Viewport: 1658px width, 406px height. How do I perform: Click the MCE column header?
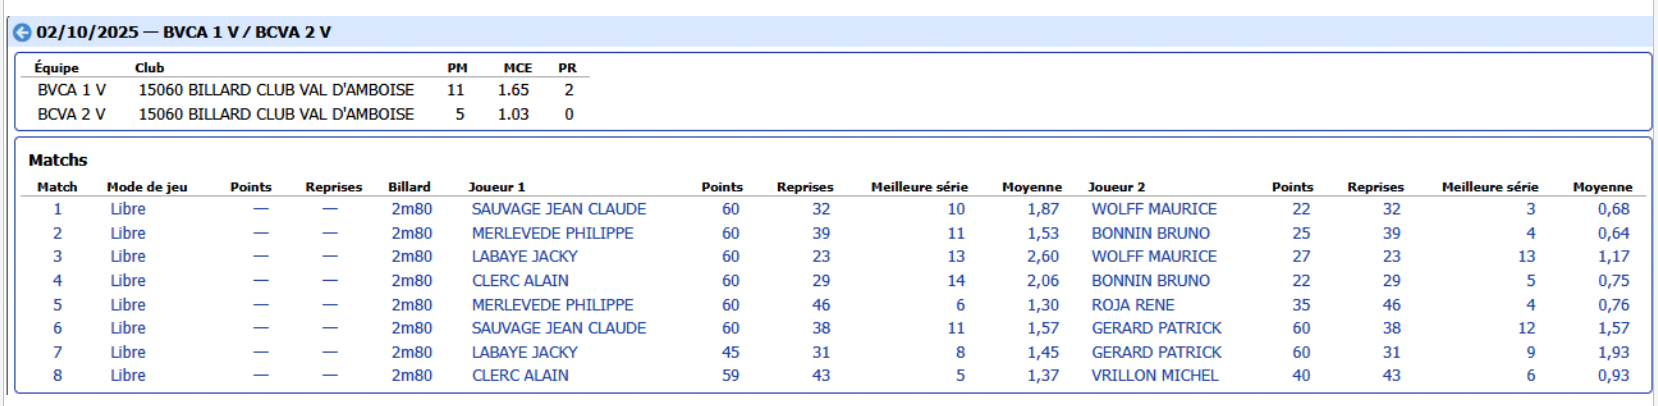pos(517,68)
